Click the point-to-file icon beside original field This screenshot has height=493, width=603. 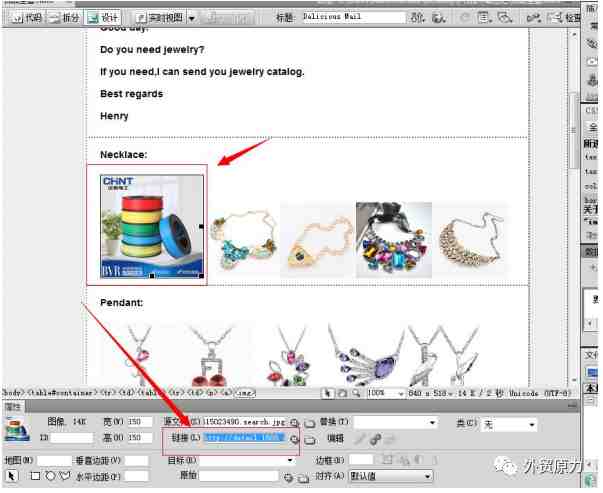click(x=288, y=478)
